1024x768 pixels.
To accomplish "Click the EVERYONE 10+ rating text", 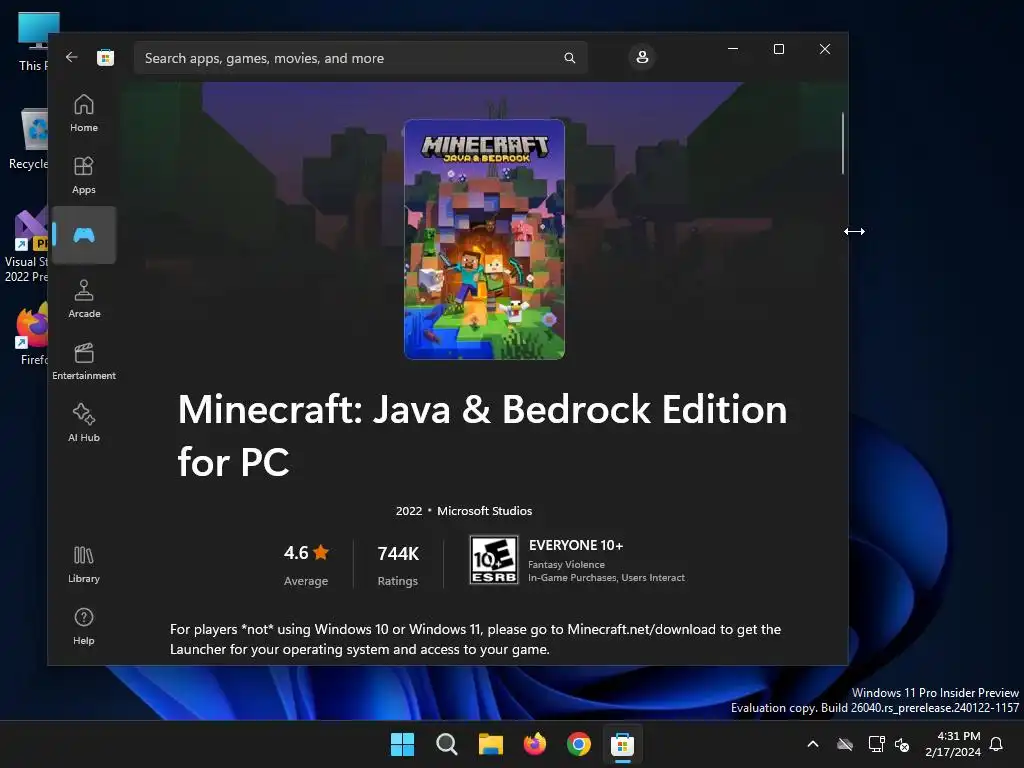I will (x=575, y=545).
